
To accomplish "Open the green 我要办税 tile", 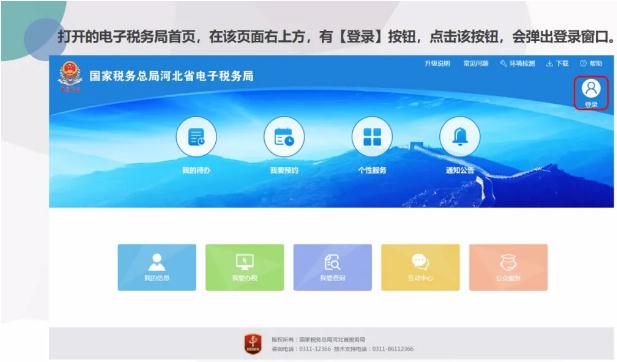I will [x=244, y=268].
